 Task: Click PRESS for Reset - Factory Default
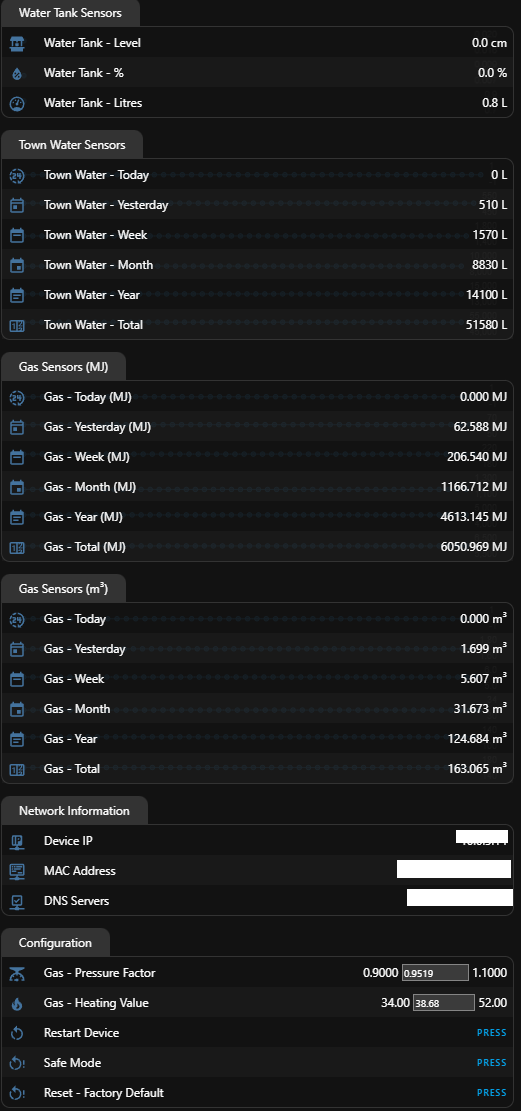coord(491,1093)
